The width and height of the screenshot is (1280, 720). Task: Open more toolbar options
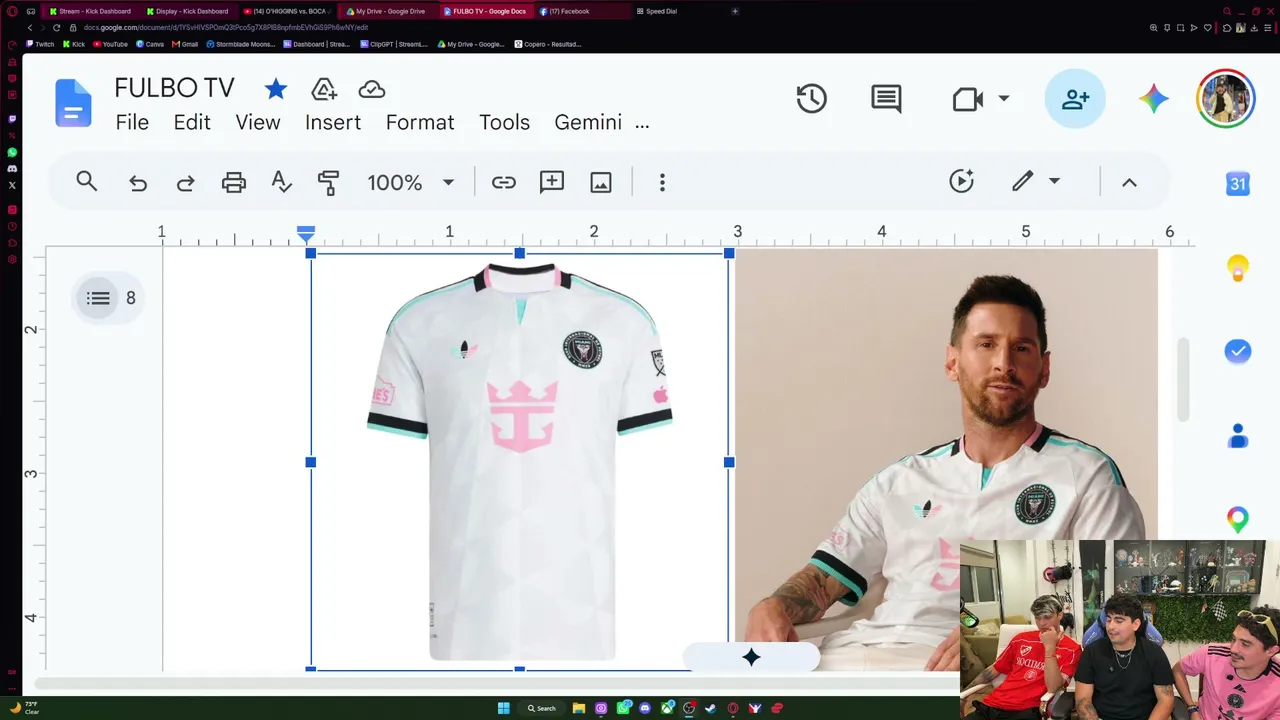[662, 182]
